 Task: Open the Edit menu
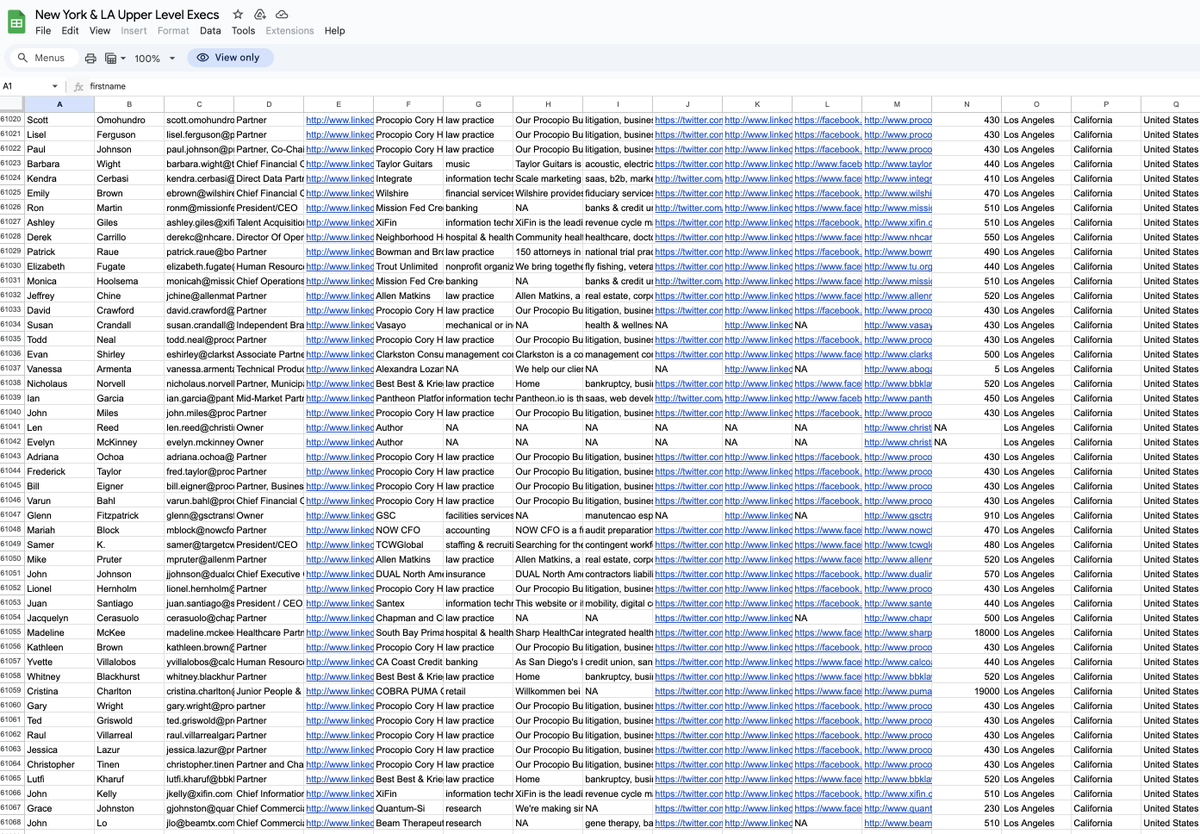[70, 31]
